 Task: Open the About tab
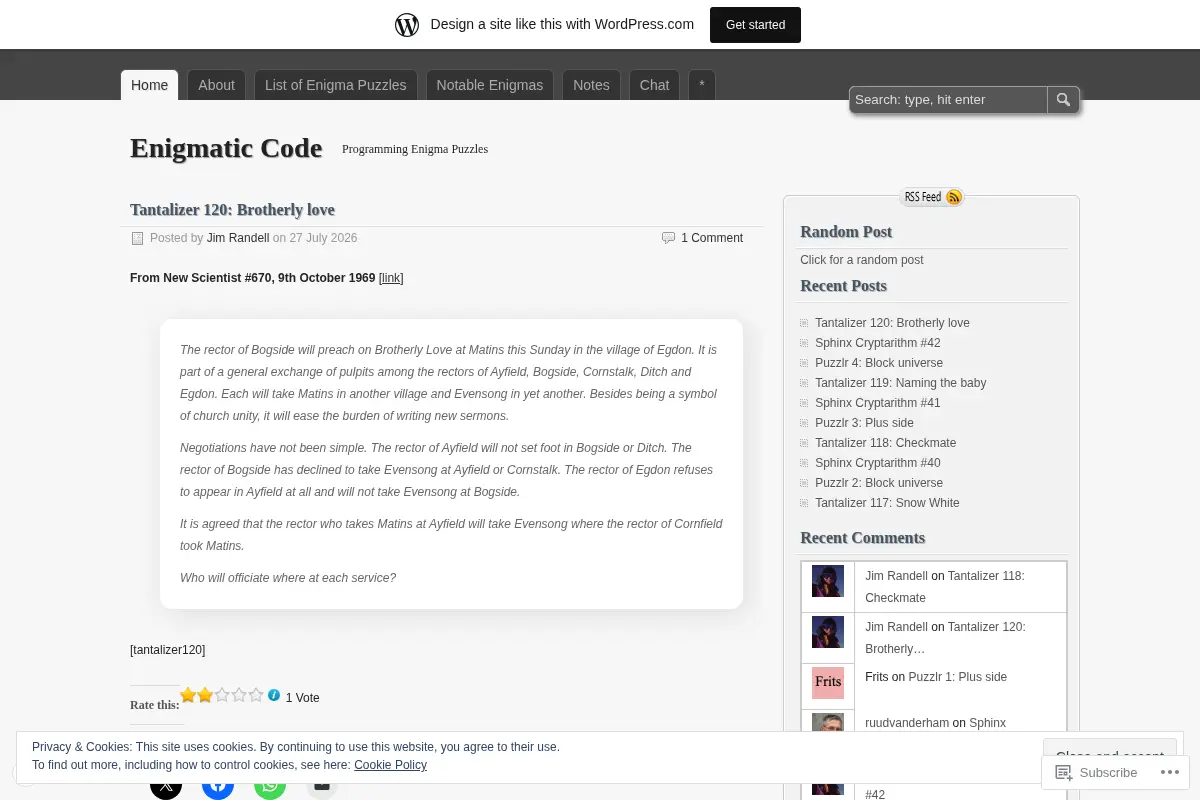pyautogui.click(x=216, y=85)
